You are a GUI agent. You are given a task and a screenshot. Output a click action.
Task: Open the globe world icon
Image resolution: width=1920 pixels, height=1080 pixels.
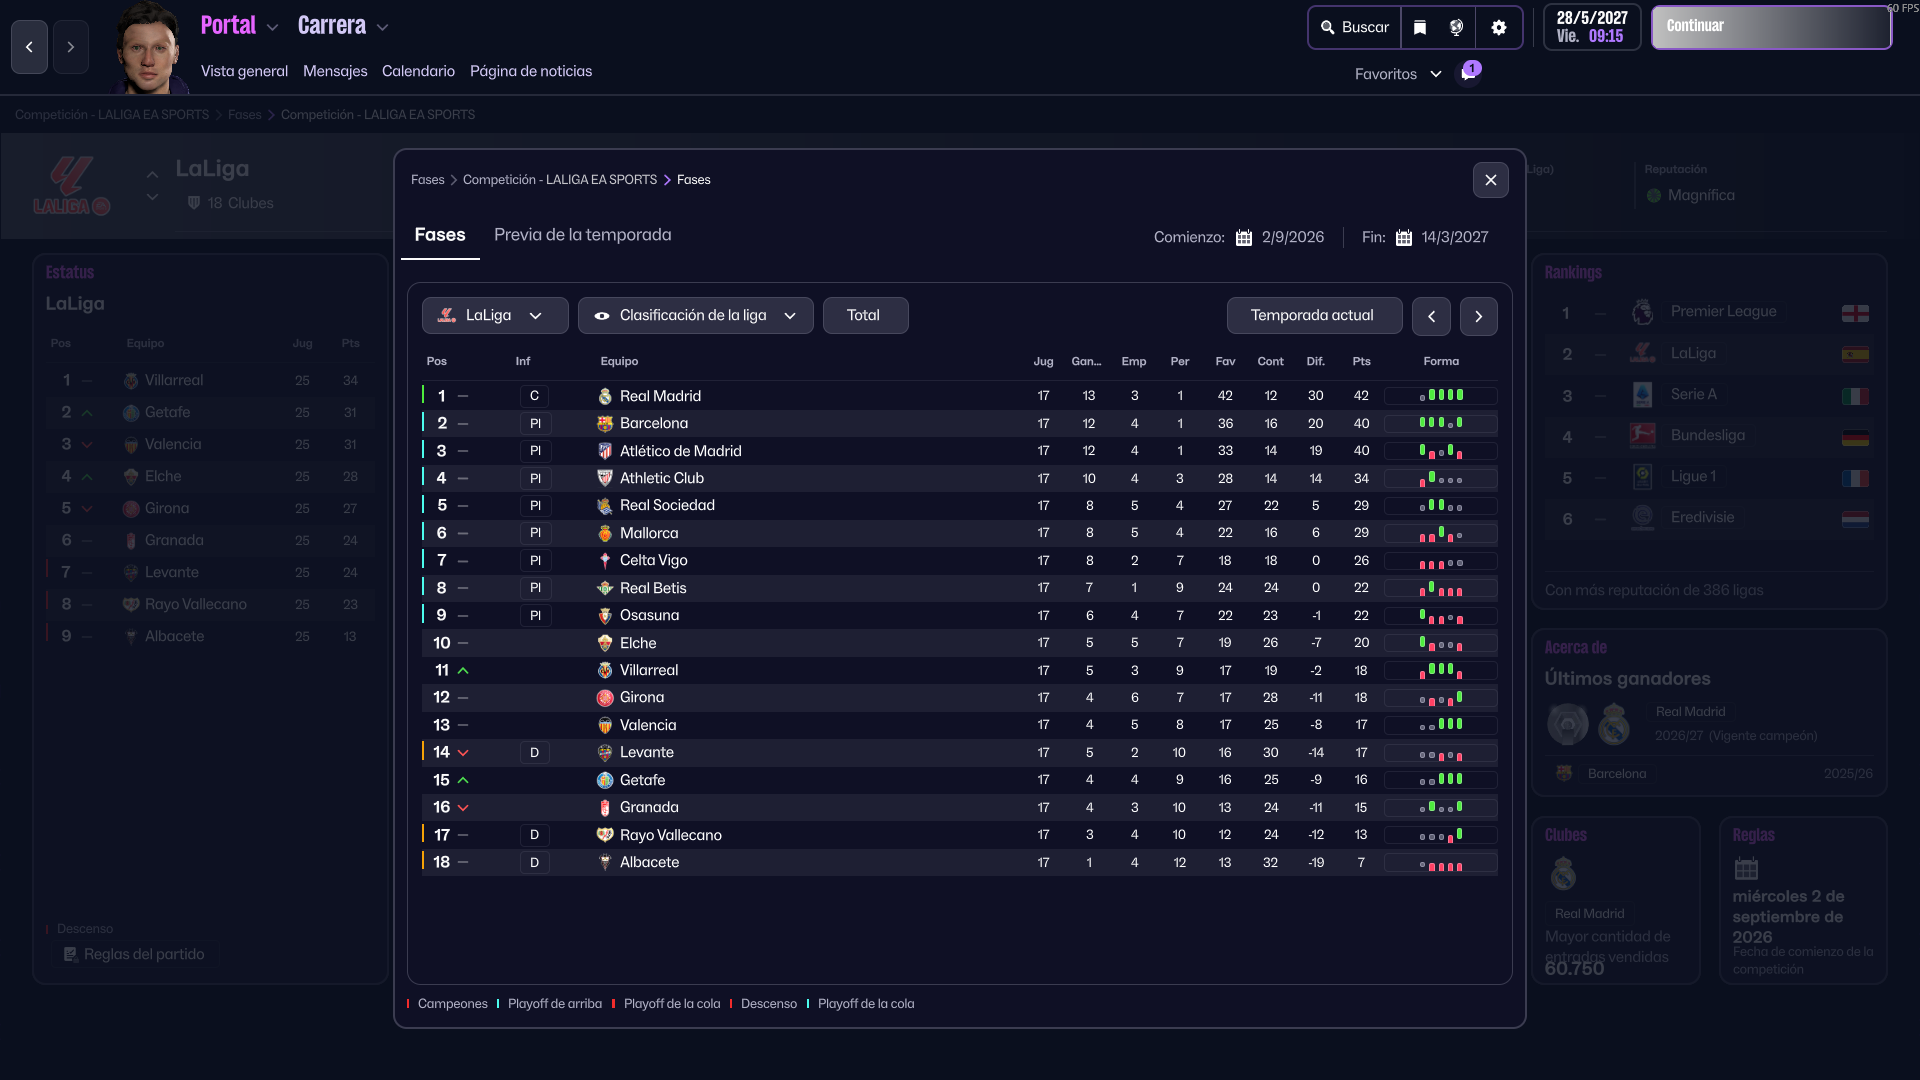(x=1456, y=28)
